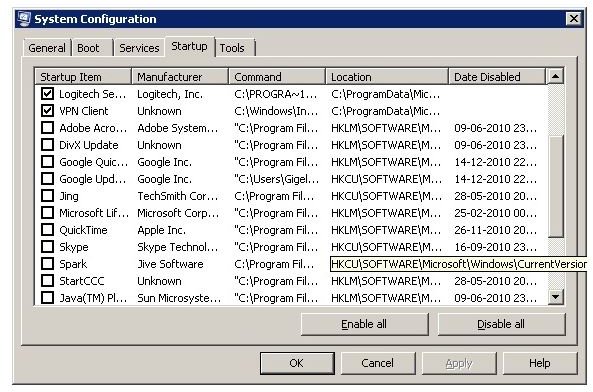Enable the Java(TM) Pl... checkbox
The image size is (593, 392).
pos(47,298)
